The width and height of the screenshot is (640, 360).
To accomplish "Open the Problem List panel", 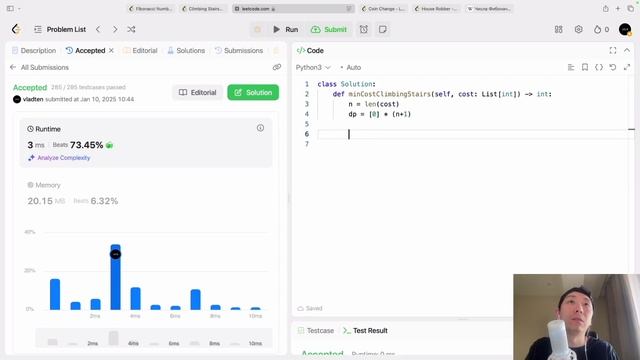I will tap(60, 29).
